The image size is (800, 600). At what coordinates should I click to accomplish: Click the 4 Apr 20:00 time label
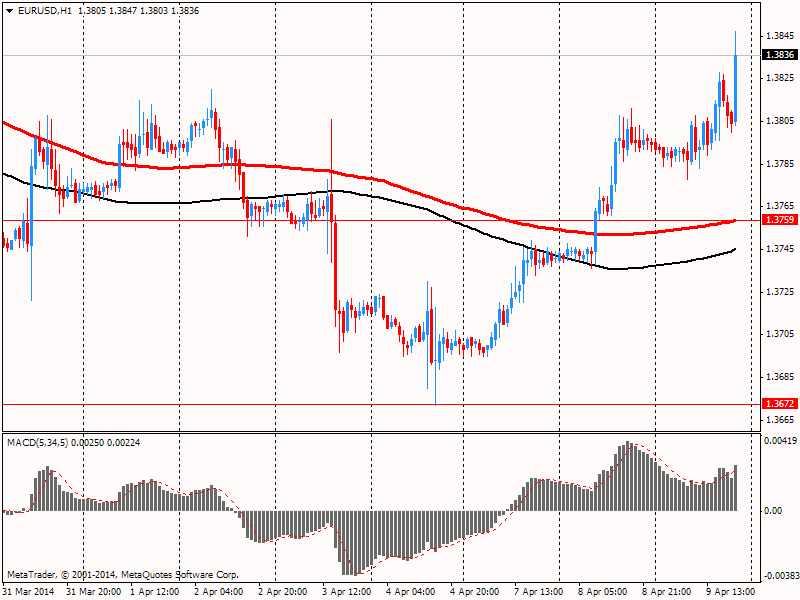point(475,592)
